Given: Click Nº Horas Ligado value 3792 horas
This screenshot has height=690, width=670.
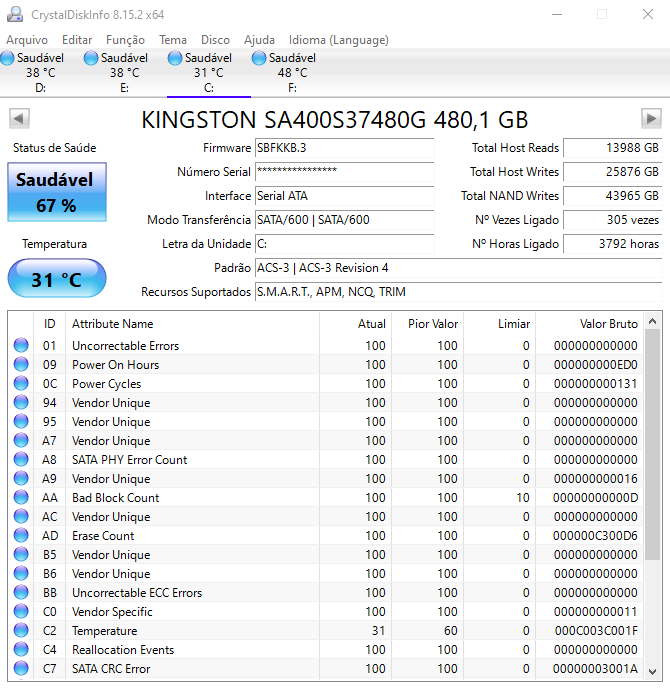Looking at the screenshot, I should 612,244.
